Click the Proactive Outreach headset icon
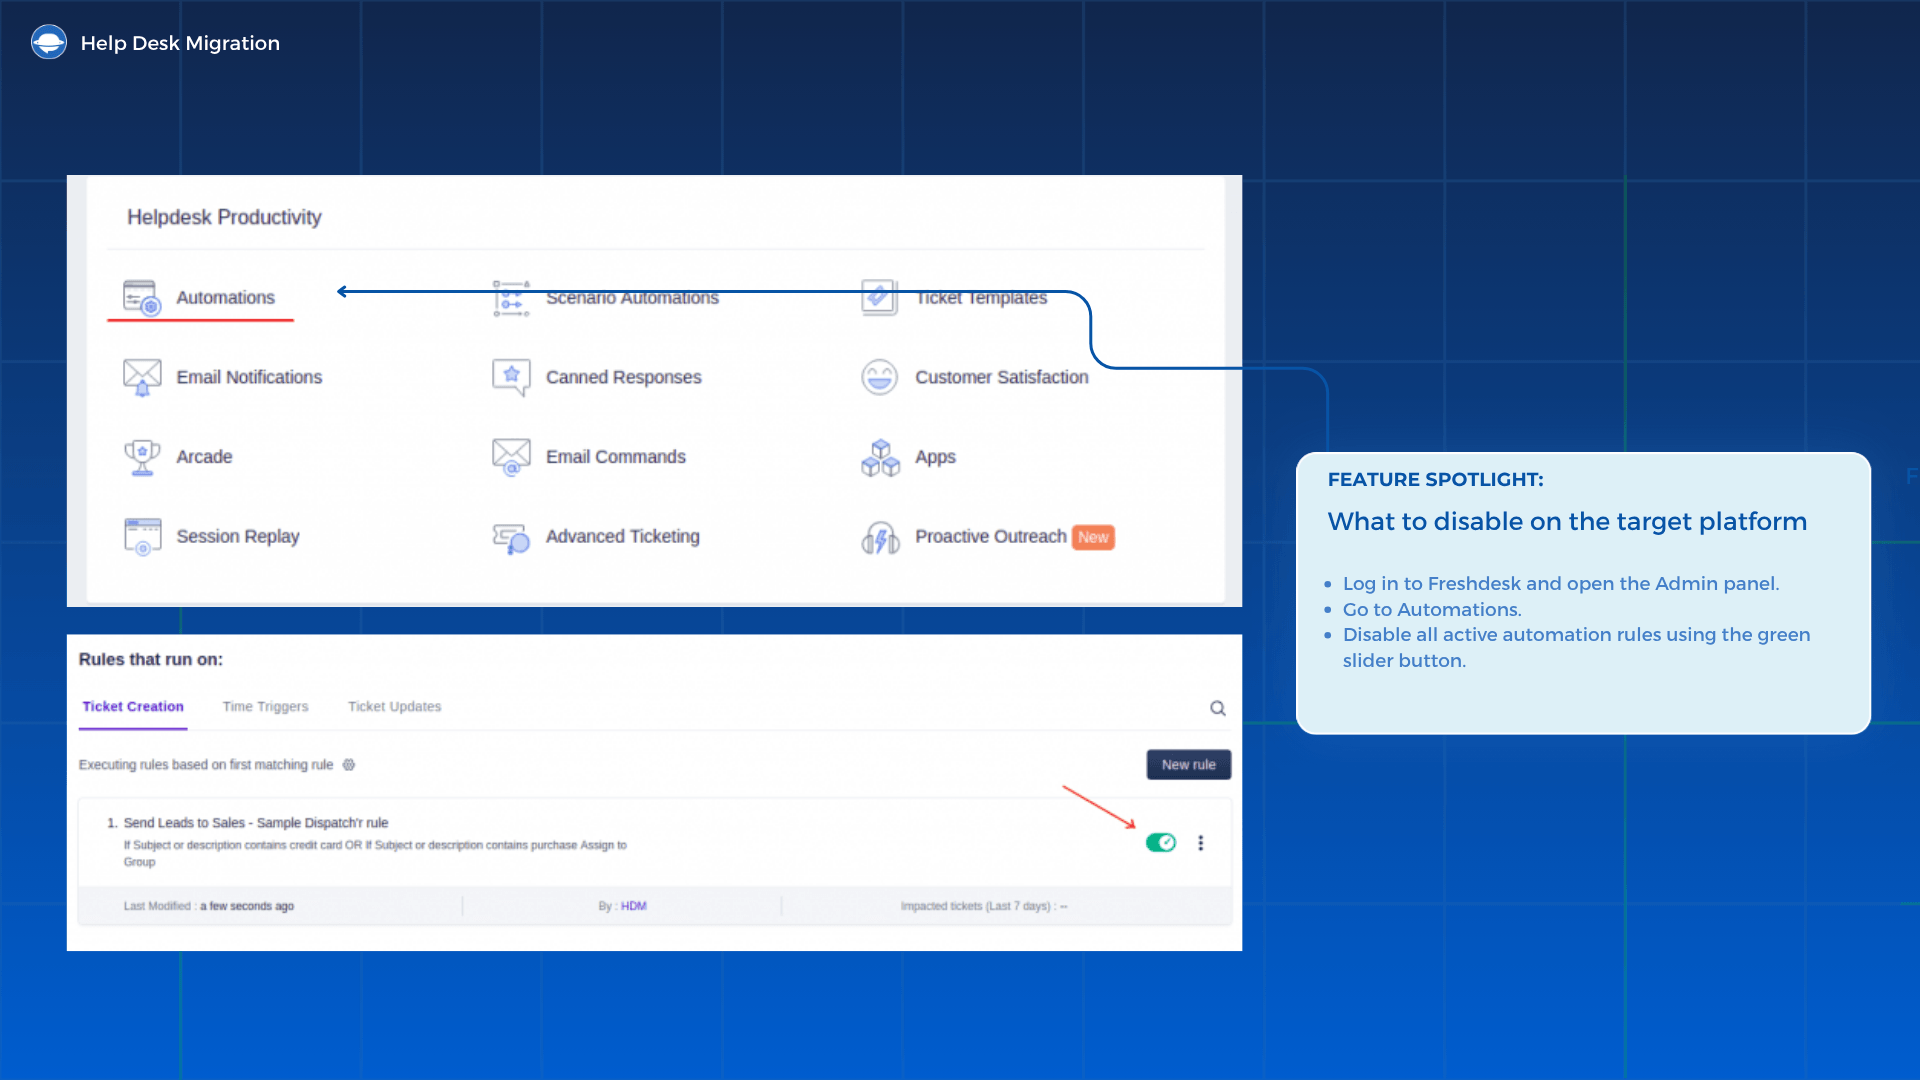The width and height of the screenshot is (1920, 1080). click(880, 537)
